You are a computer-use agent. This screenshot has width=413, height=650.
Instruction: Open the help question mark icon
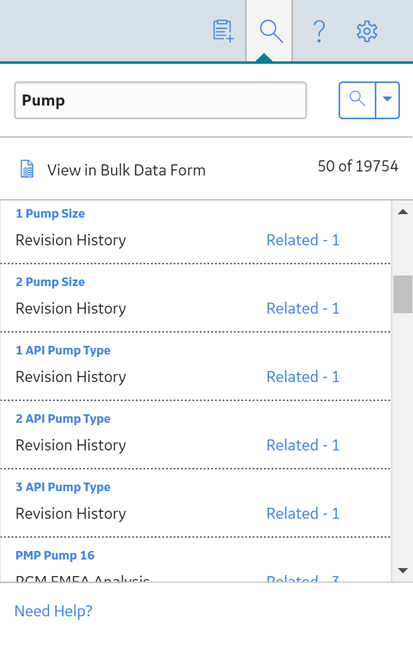click(x=318, y=32)
